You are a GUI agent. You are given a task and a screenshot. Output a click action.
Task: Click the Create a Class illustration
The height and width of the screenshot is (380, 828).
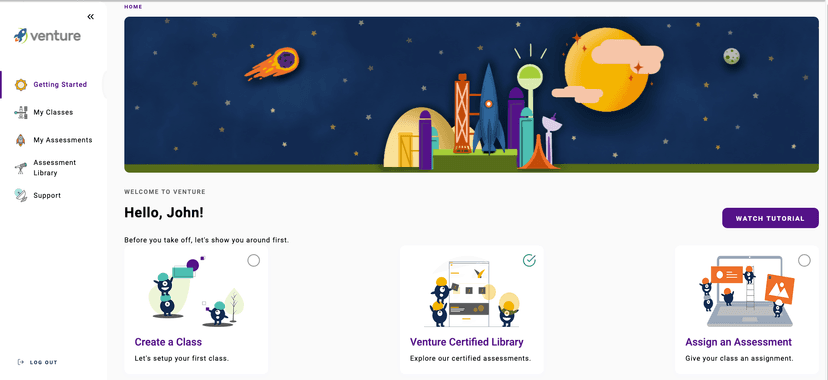196,291
